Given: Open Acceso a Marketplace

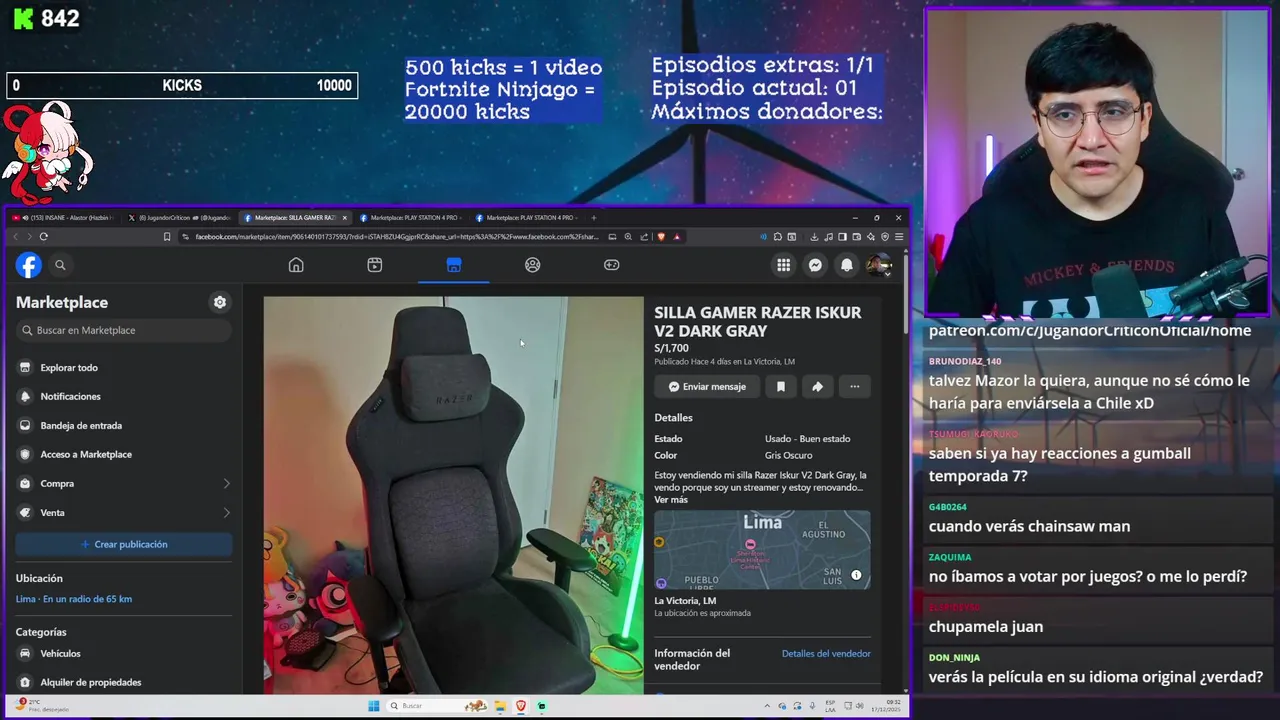Looking at the screenshot, I should [124, 455].
